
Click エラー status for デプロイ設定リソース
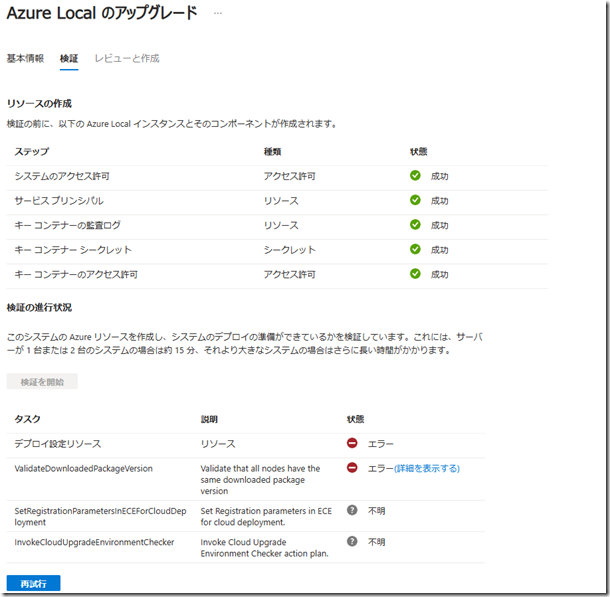click(x=380, y=444)
